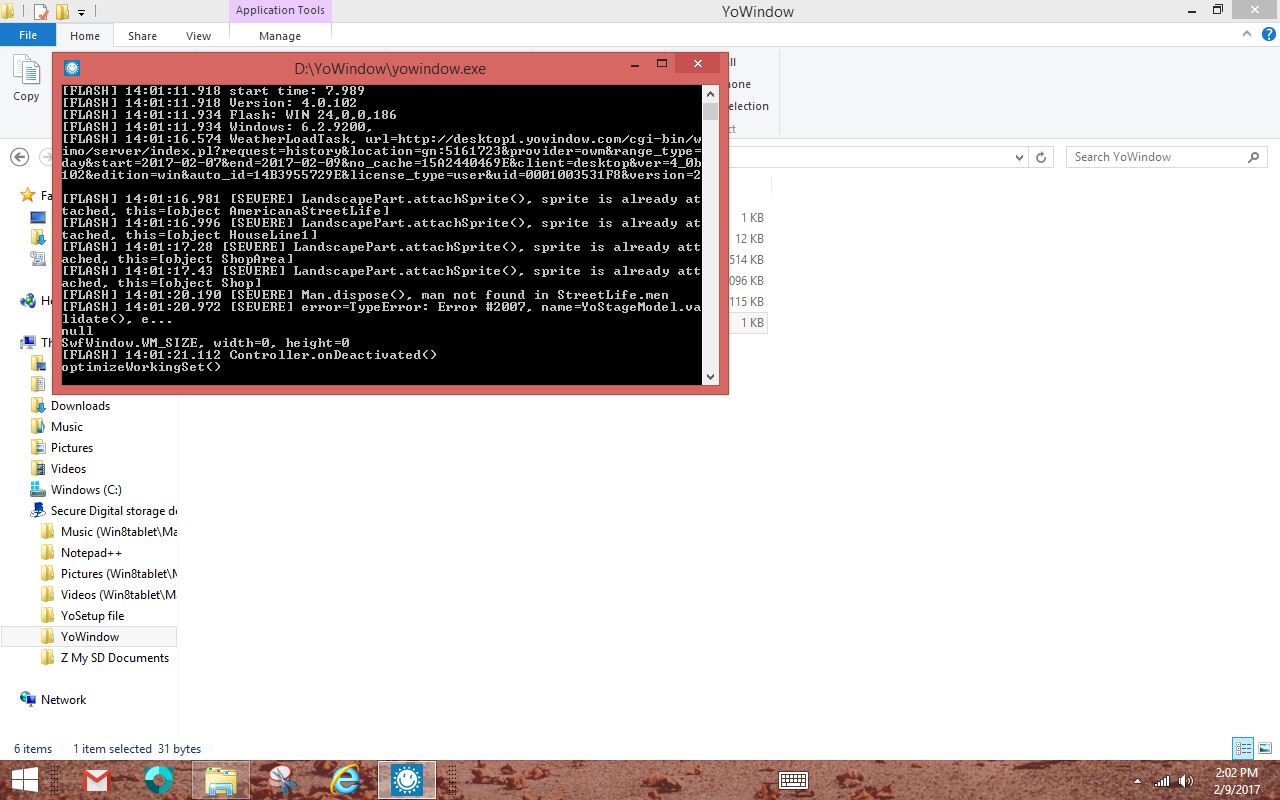Click the console window's system menu icon
This screenshot has width=1280, height=800.
72,68
